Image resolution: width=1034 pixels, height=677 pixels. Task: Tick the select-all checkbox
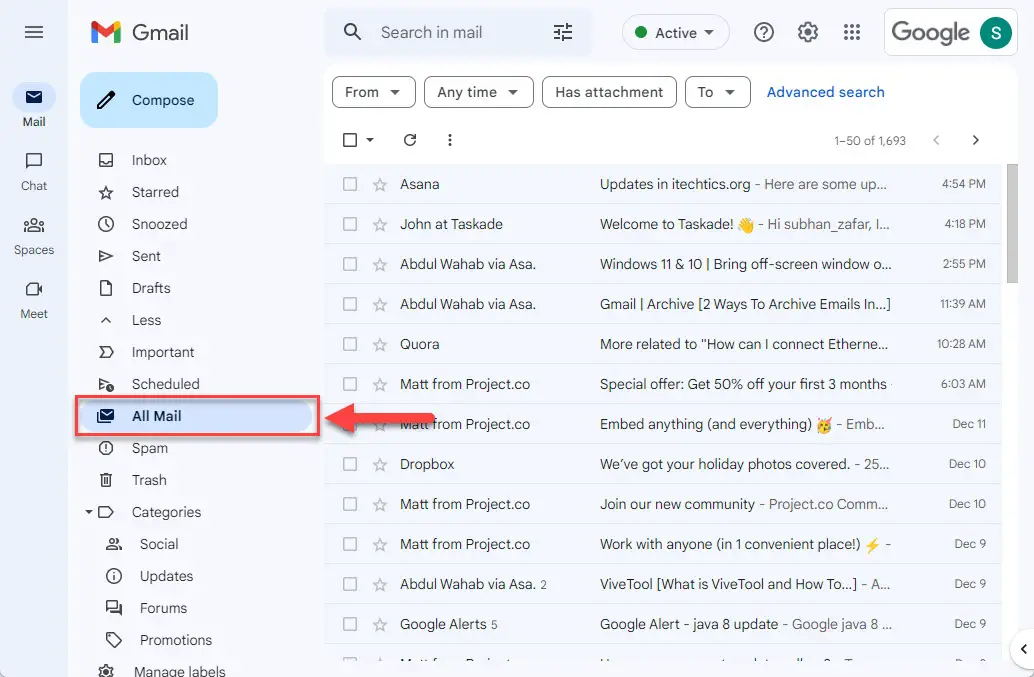[350, 140]
